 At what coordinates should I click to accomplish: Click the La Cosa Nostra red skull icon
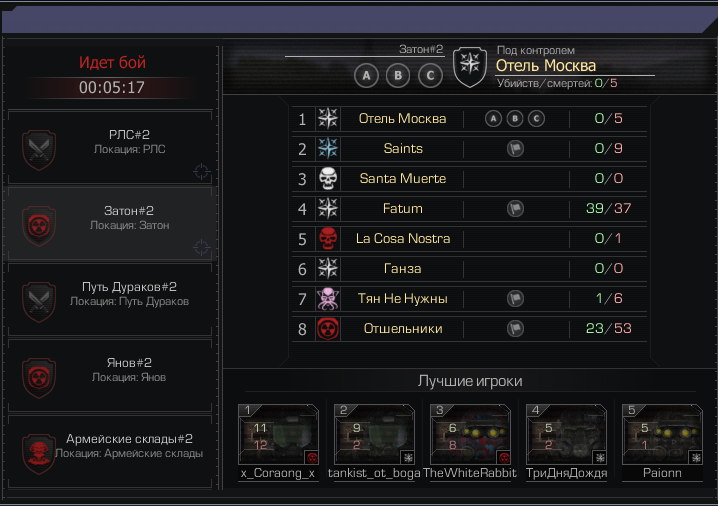[328, 239]
